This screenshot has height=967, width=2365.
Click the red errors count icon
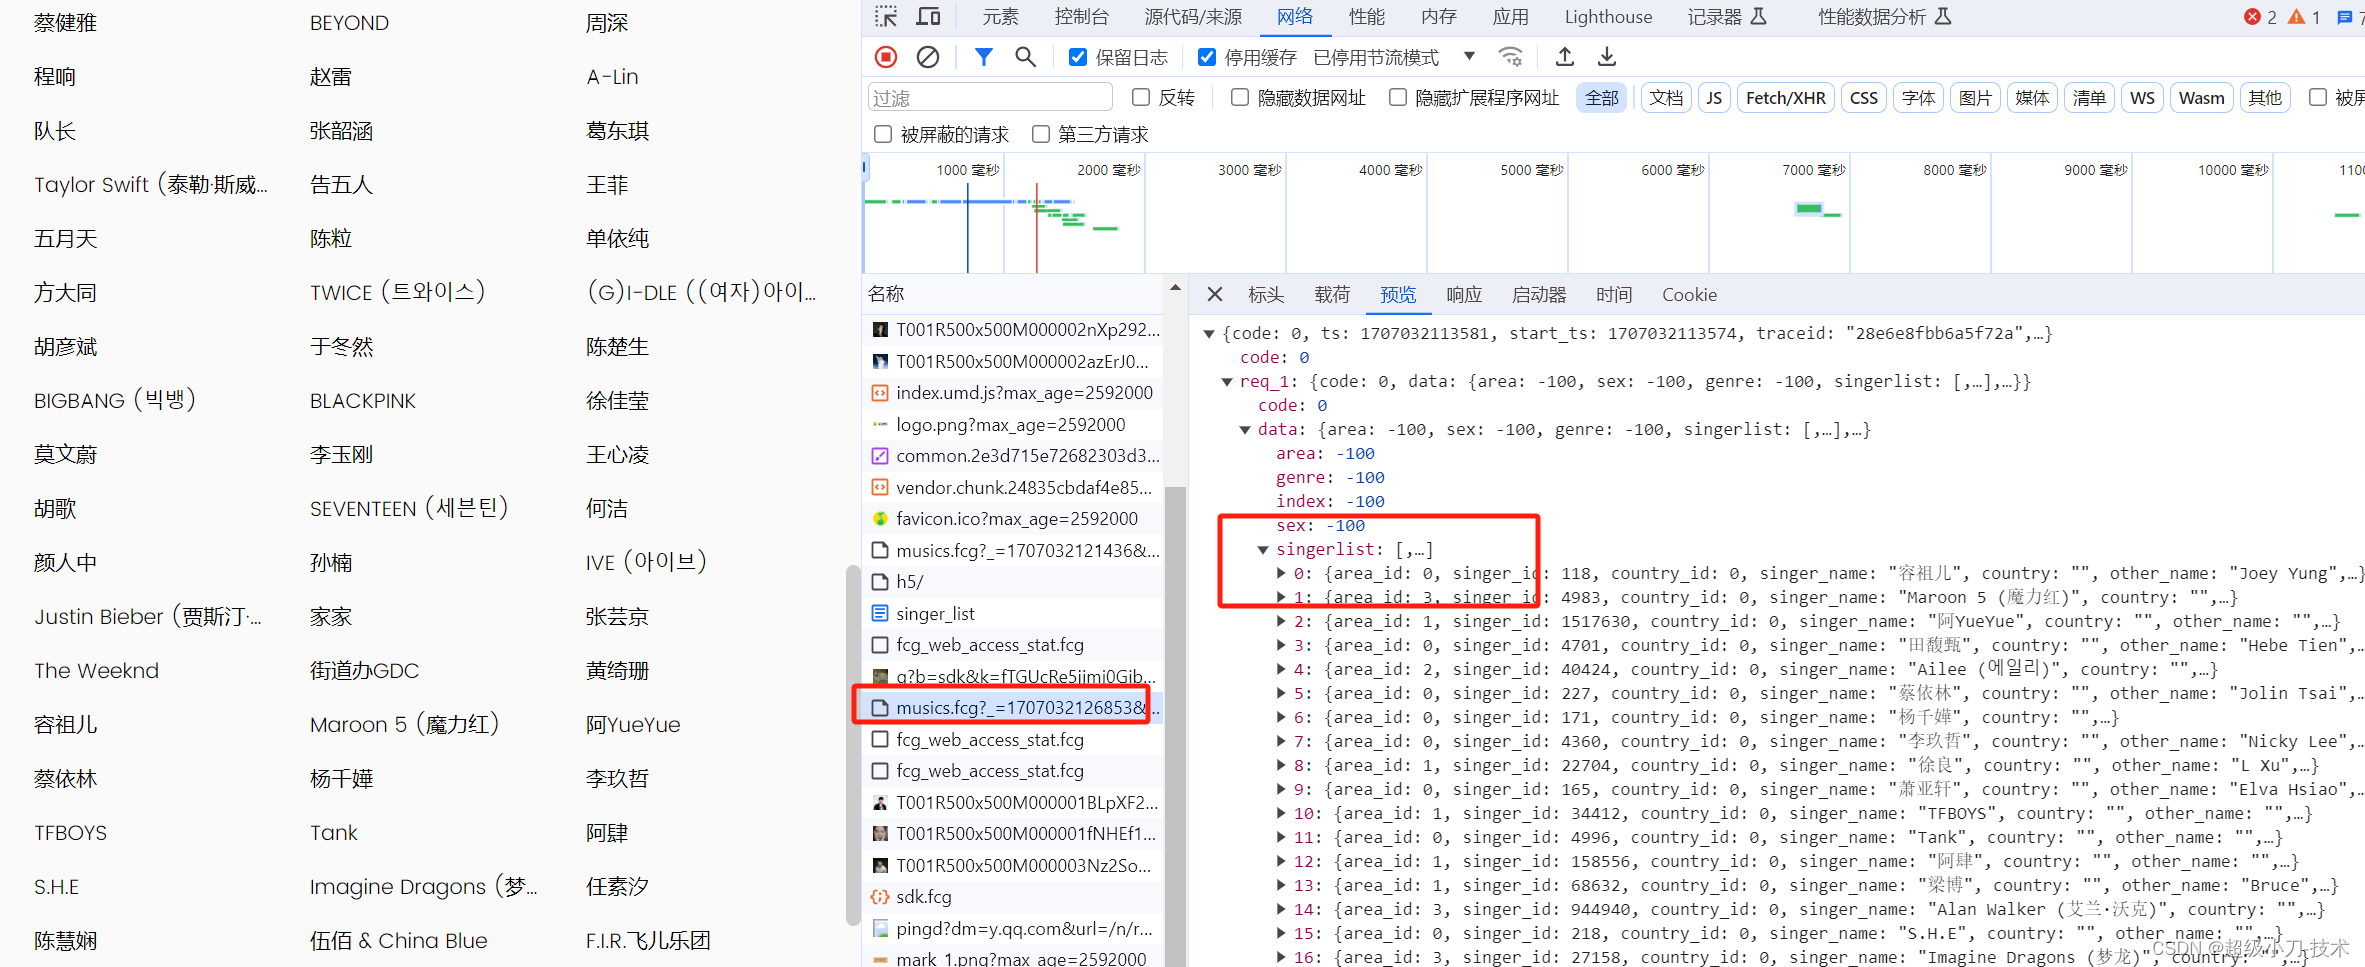[2253, 17]
